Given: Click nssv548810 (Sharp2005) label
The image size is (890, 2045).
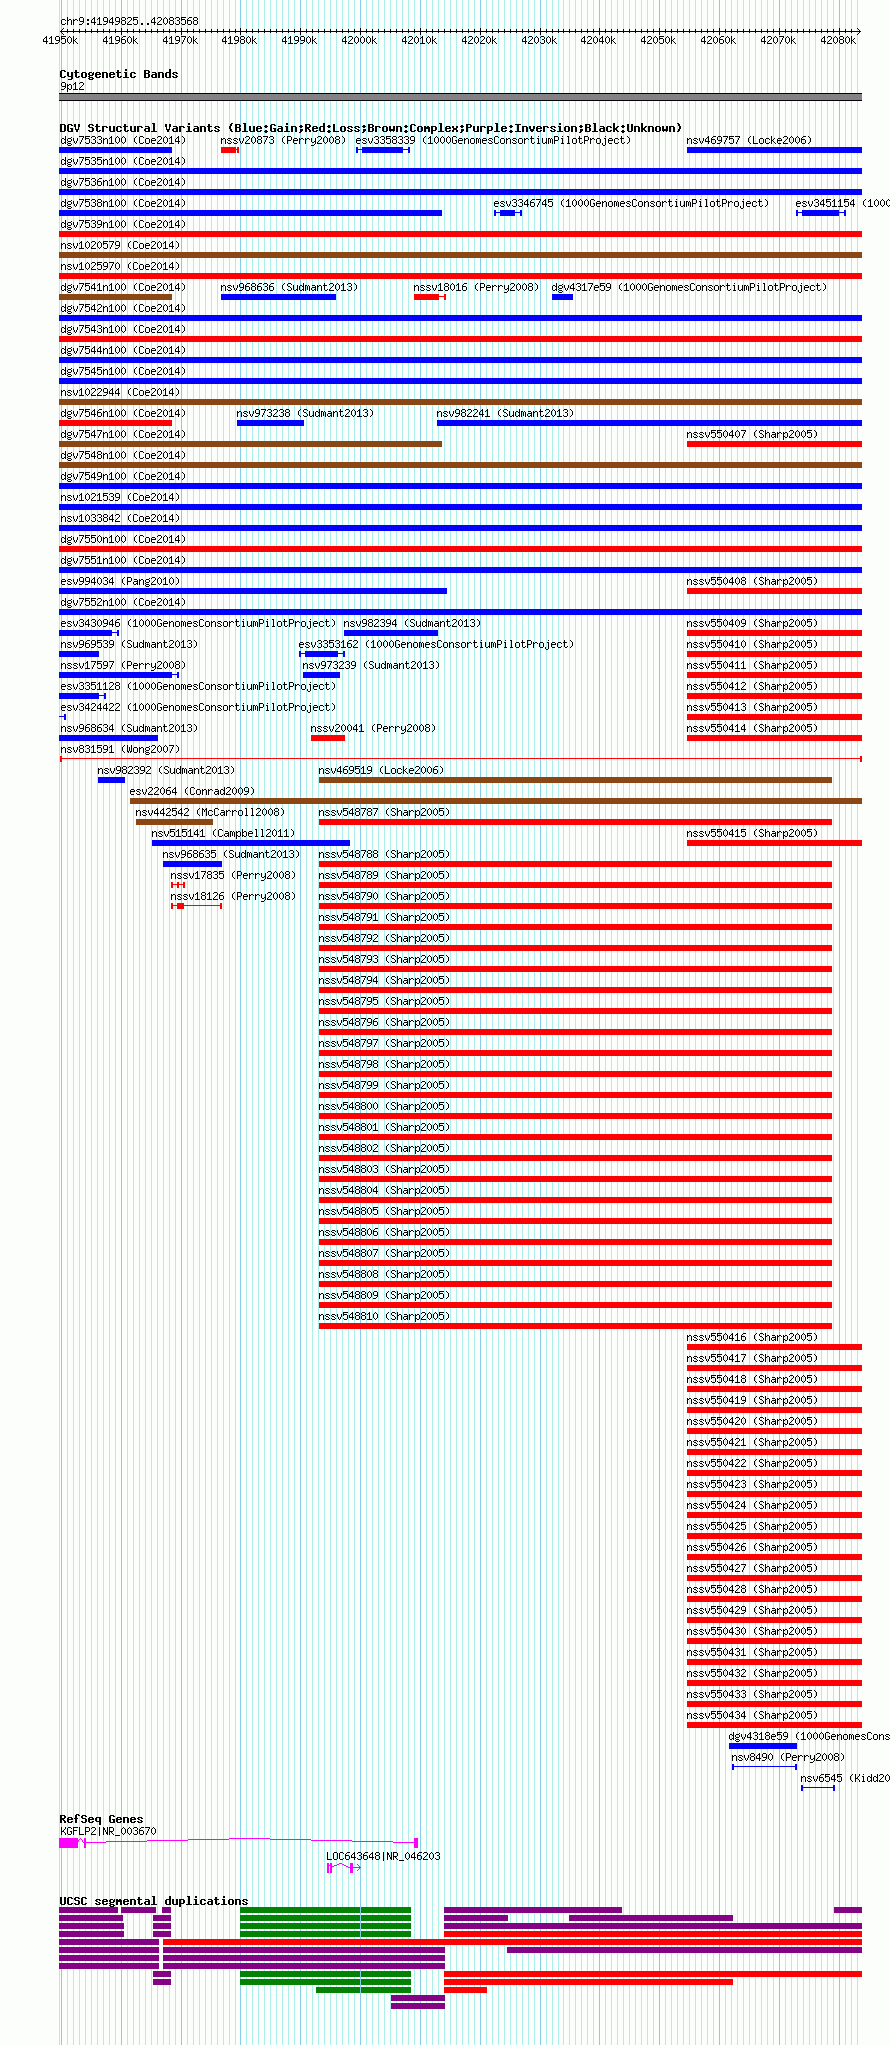Looking at the screenshot, I should (384, 1316).
